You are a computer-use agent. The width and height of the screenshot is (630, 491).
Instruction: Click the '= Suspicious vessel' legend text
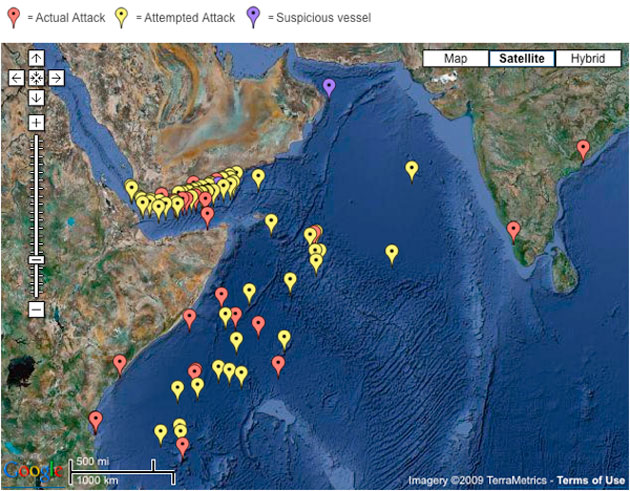[320, 18]
